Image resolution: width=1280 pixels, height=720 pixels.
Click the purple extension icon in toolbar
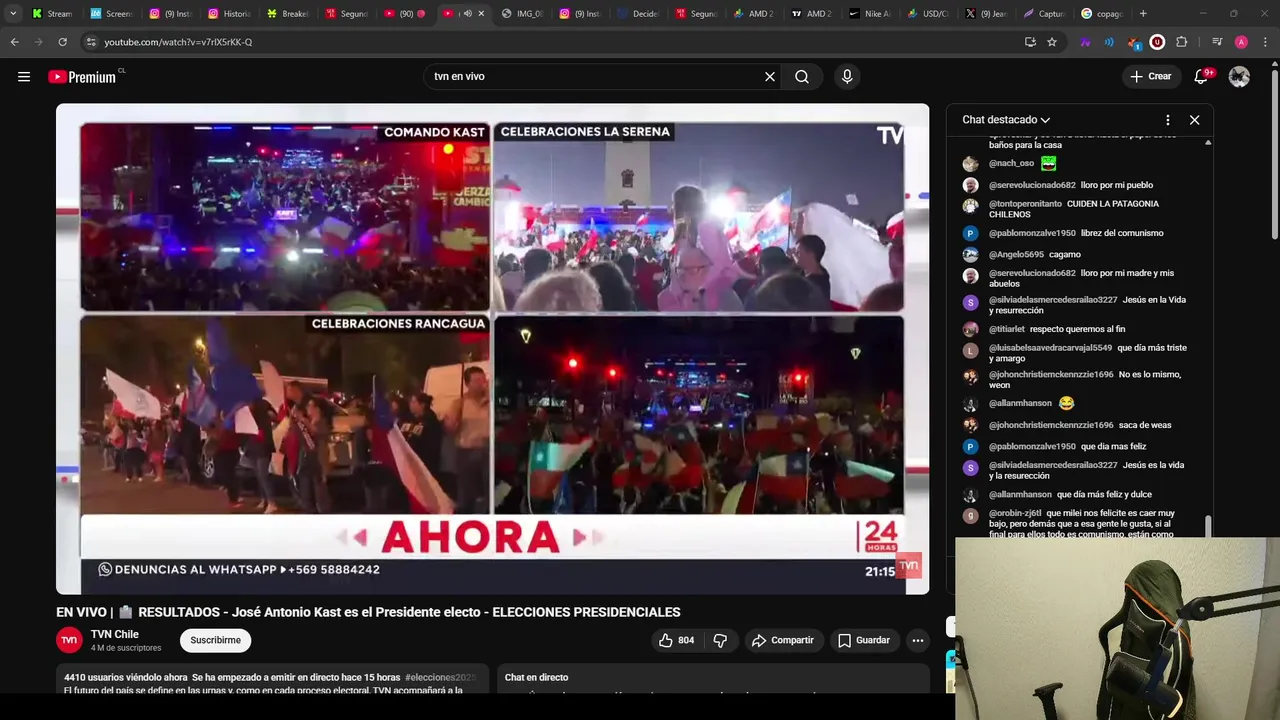coord(1085,42)
